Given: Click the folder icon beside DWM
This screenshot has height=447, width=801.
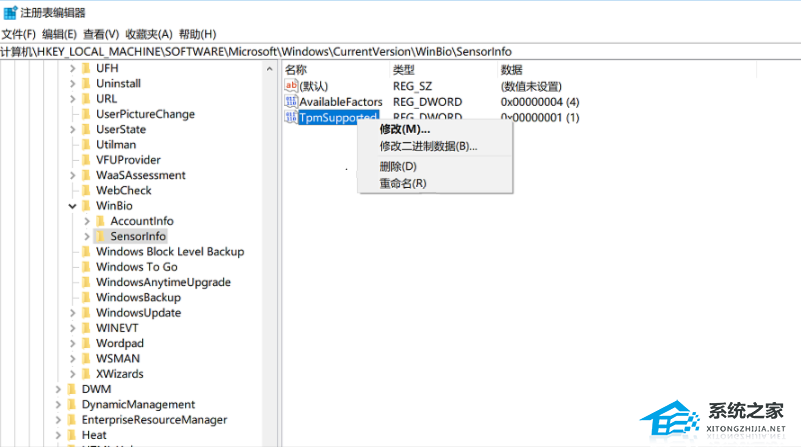Looking at the screenshot, I should (72, 389).
